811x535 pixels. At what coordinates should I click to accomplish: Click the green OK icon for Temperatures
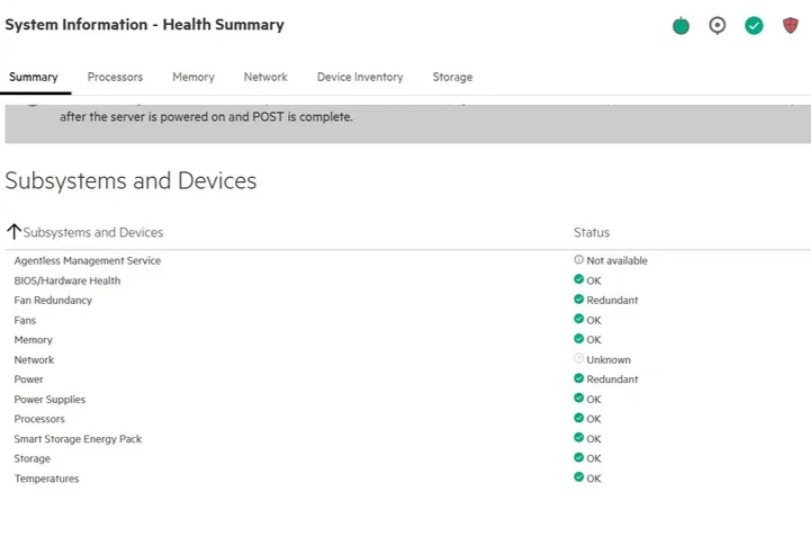(x=578, y=478)
